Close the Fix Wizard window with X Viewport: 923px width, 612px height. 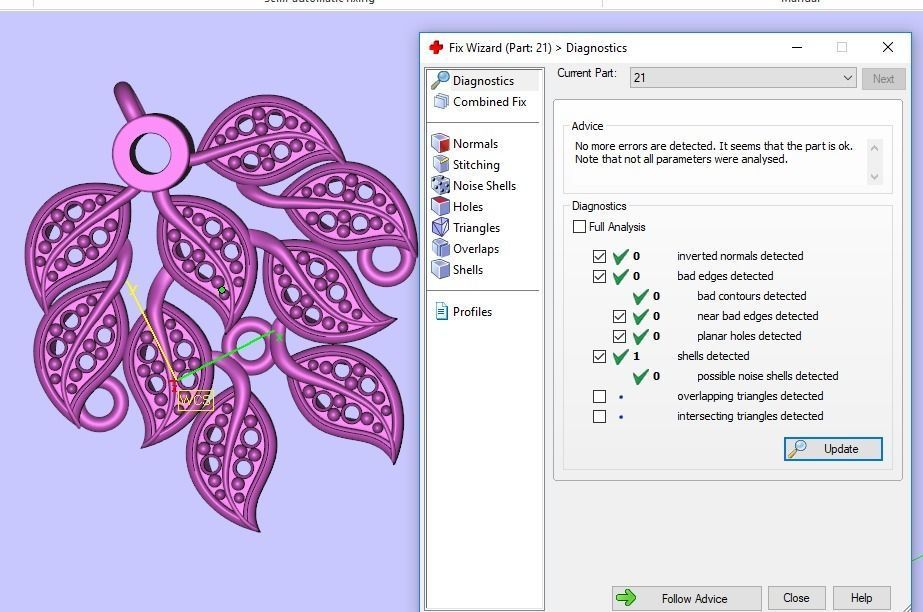pos(888,47)
